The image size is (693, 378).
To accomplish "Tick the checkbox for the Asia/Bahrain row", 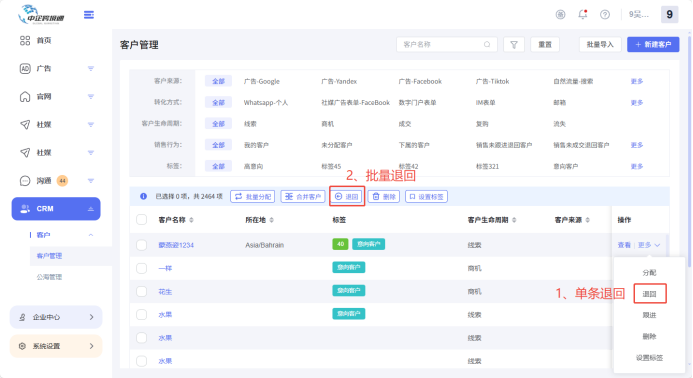I will click(141, 245).
